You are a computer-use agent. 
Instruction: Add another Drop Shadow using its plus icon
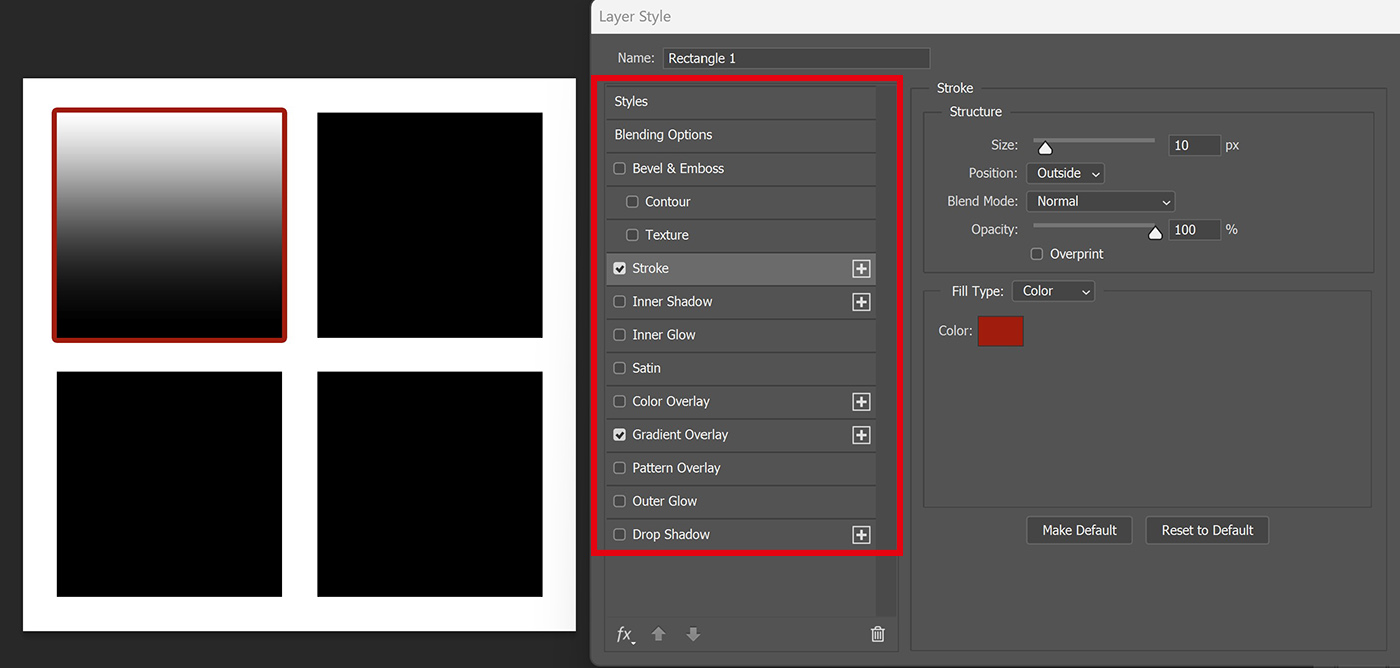point(860,534)
